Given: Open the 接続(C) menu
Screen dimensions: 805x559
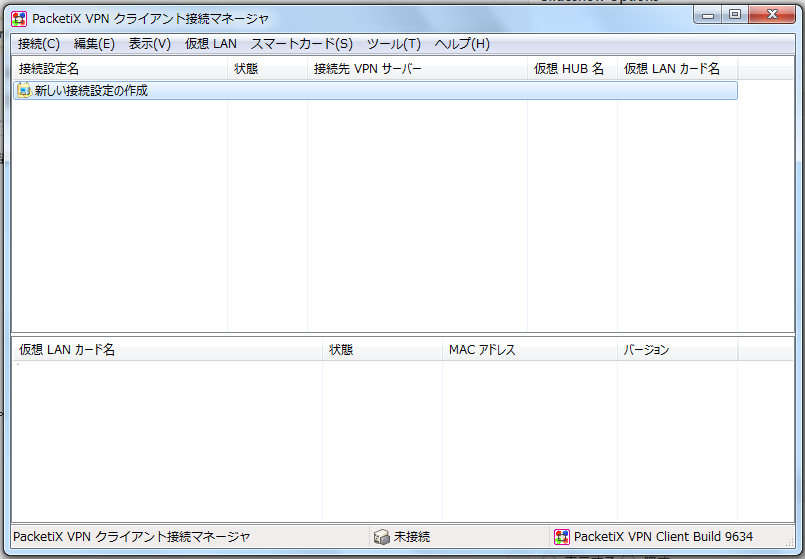Looking at the screenshot, I should (39, 44).
